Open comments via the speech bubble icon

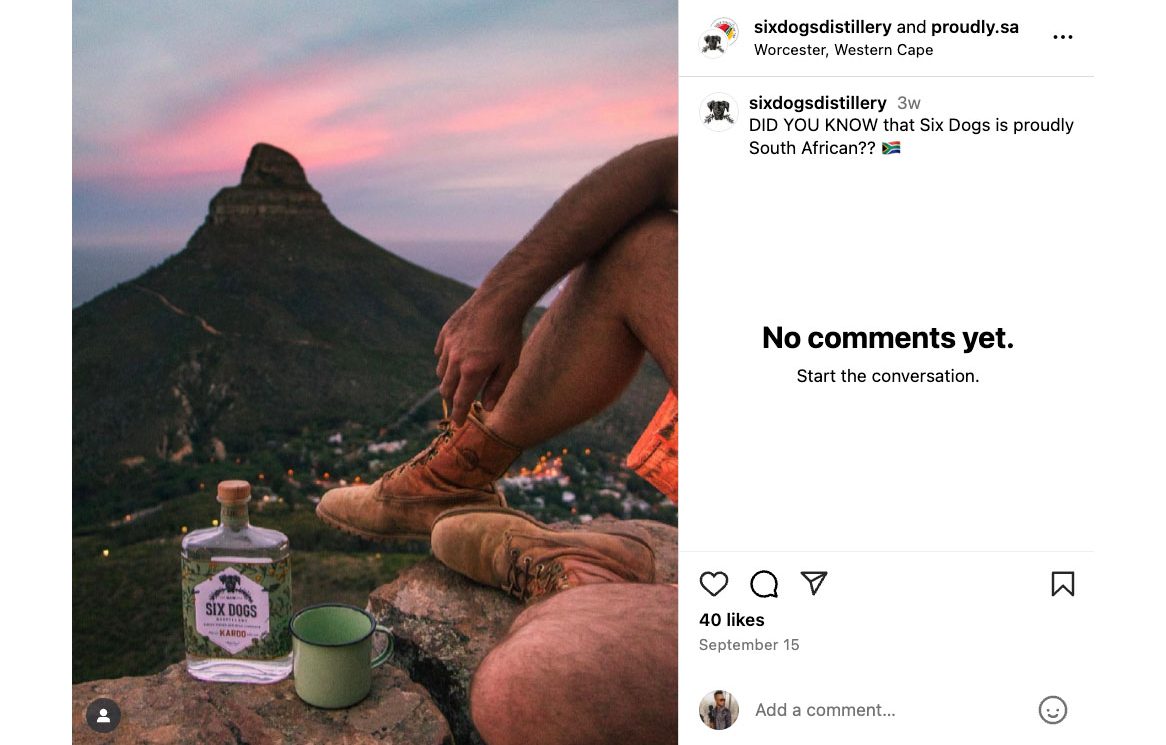(x=764, y=584)
